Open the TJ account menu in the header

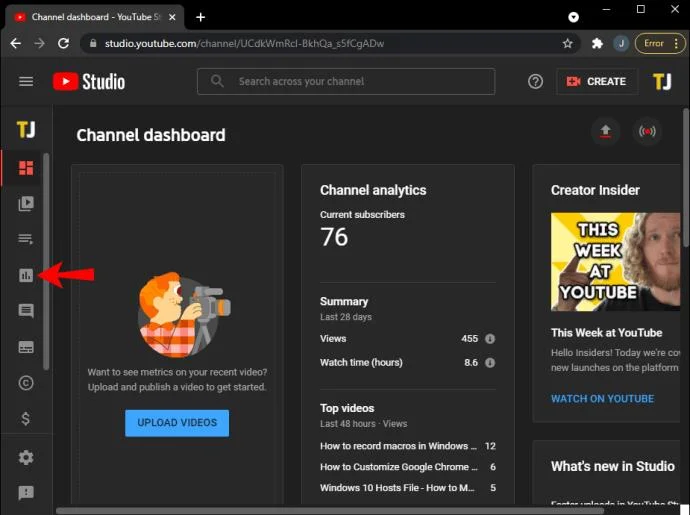[662, 81]
